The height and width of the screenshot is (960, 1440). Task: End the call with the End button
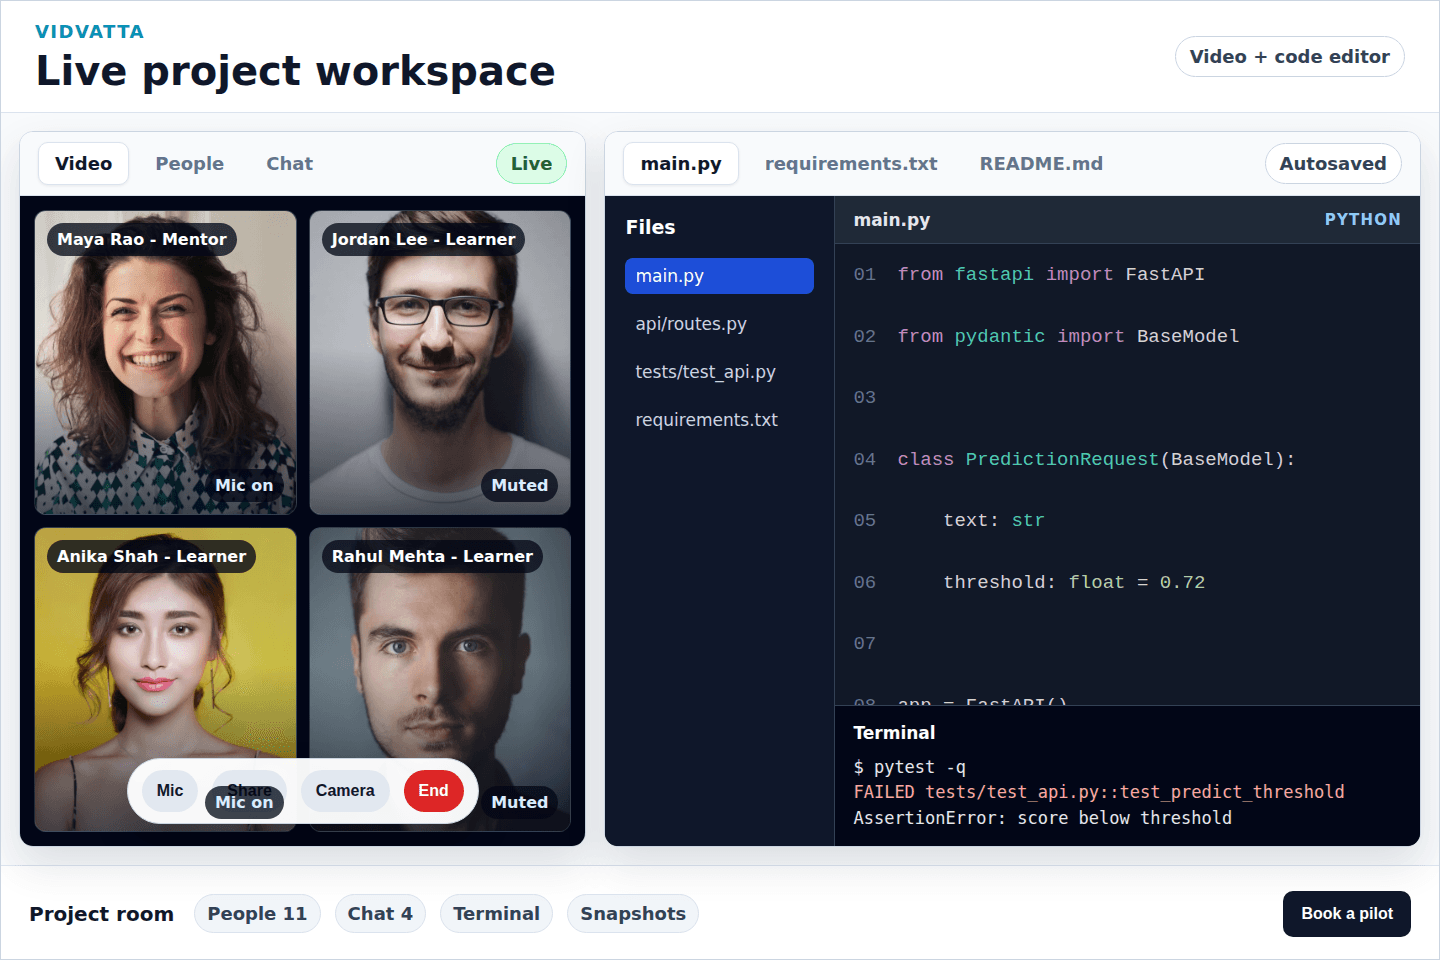(x=433, y=790)
